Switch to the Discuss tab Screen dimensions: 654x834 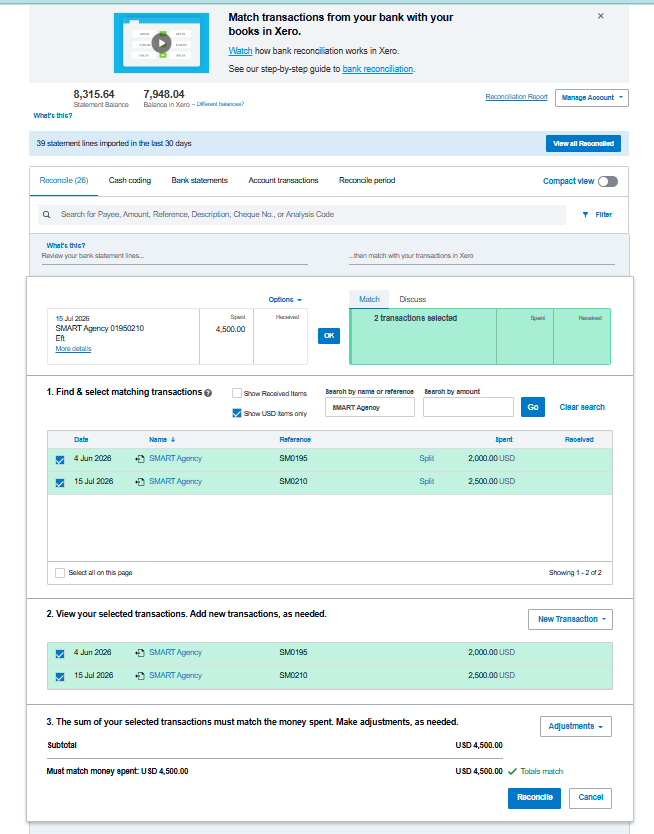[413, 299]
